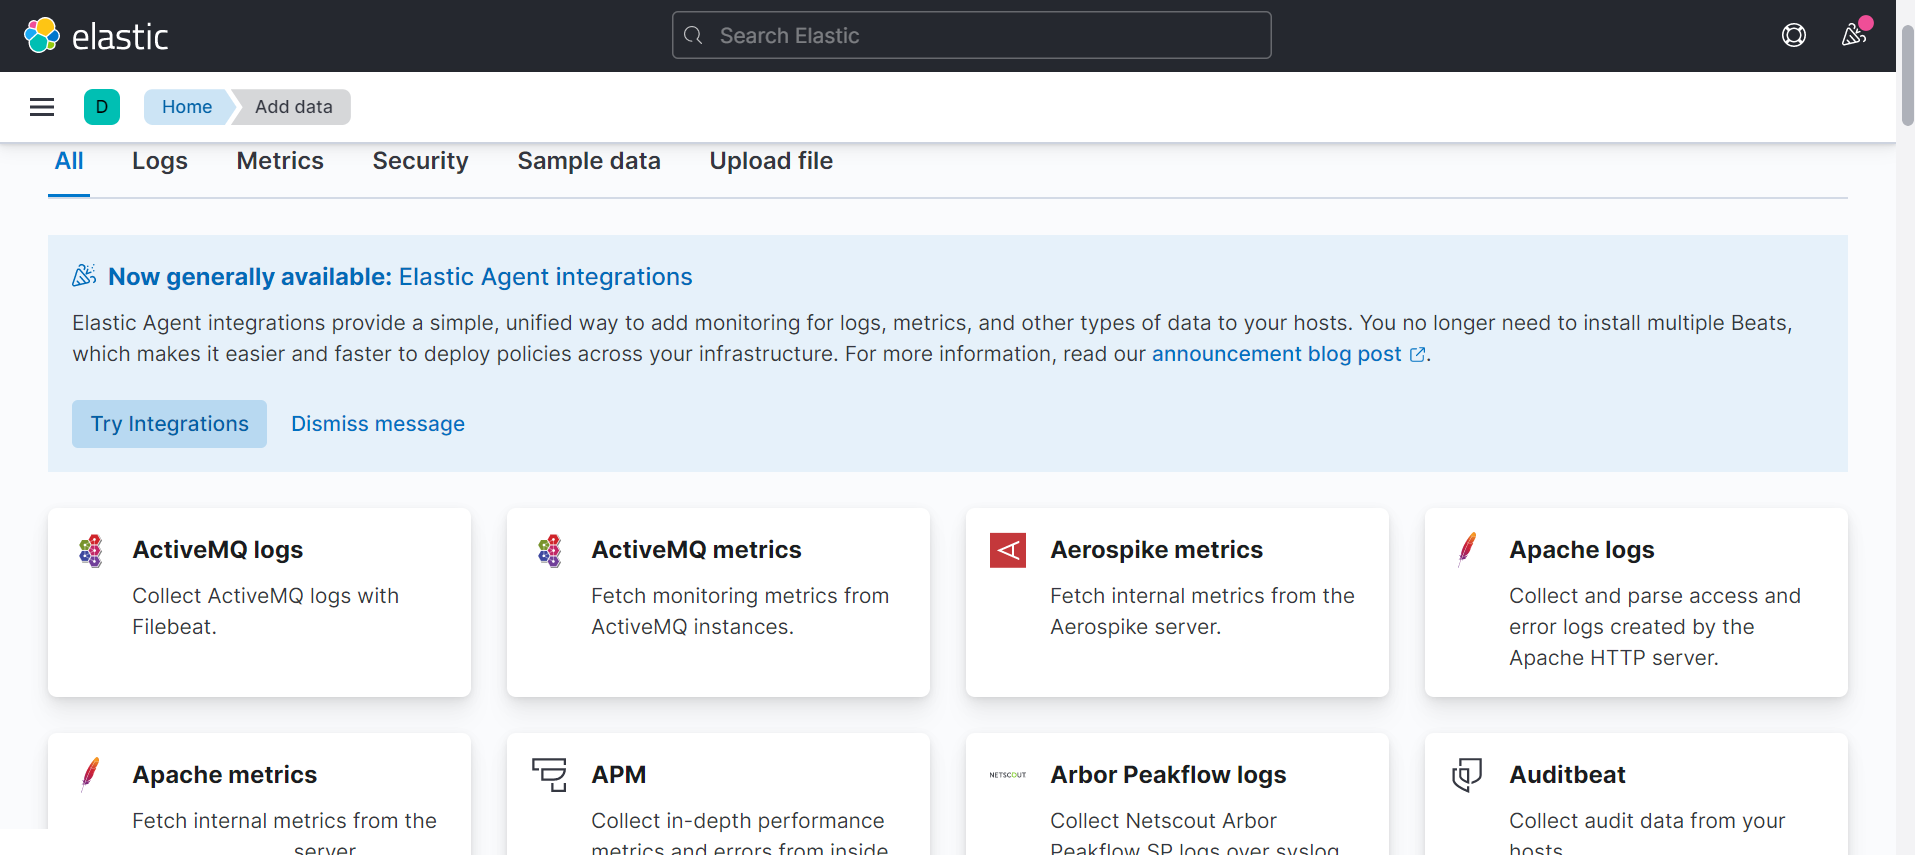Select the All tab
1915x855 pixels.
point(69,161)
